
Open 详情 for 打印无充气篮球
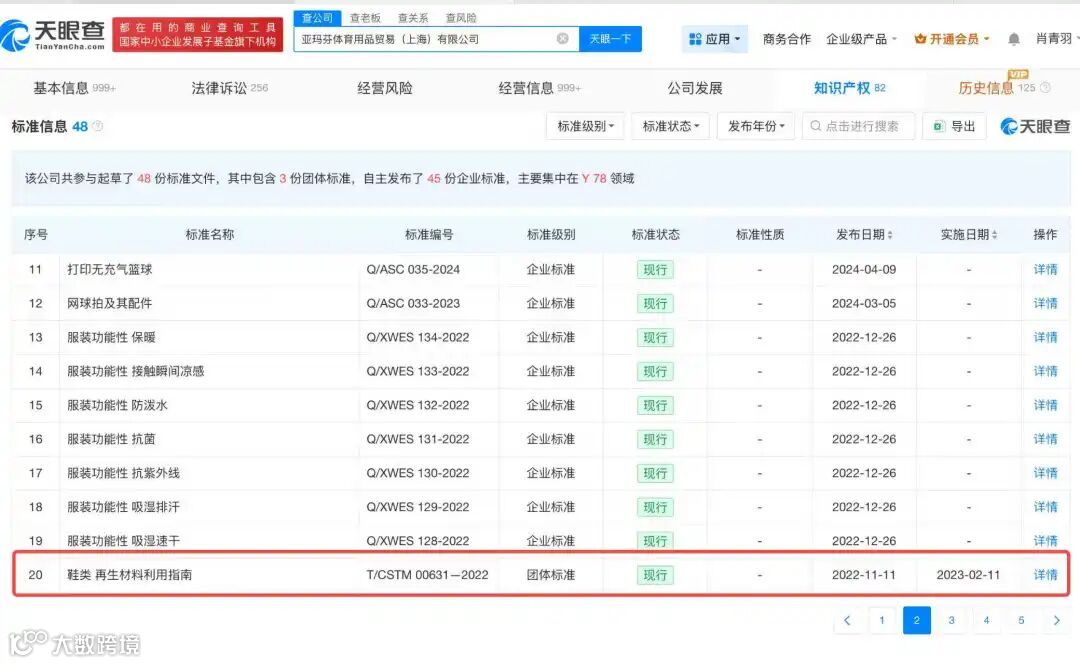tap(1045, 269)
